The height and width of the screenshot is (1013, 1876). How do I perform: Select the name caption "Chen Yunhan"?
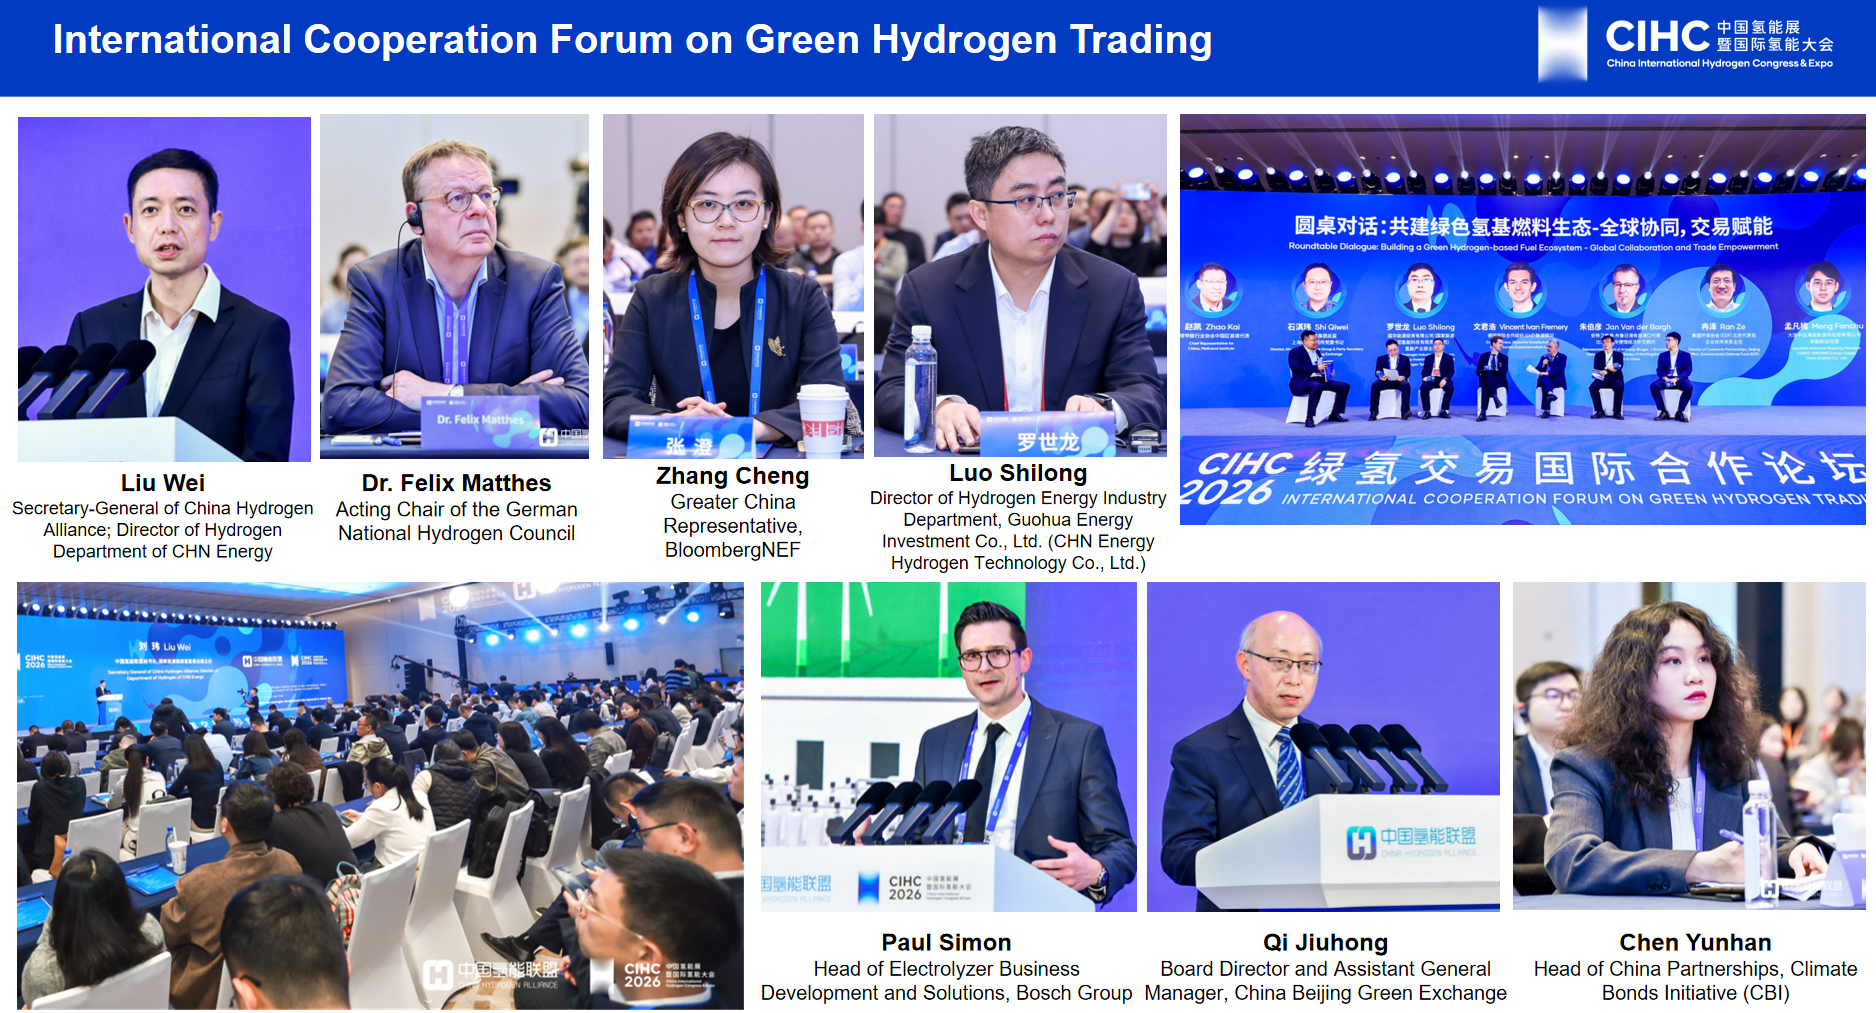tap(1695, 942)
